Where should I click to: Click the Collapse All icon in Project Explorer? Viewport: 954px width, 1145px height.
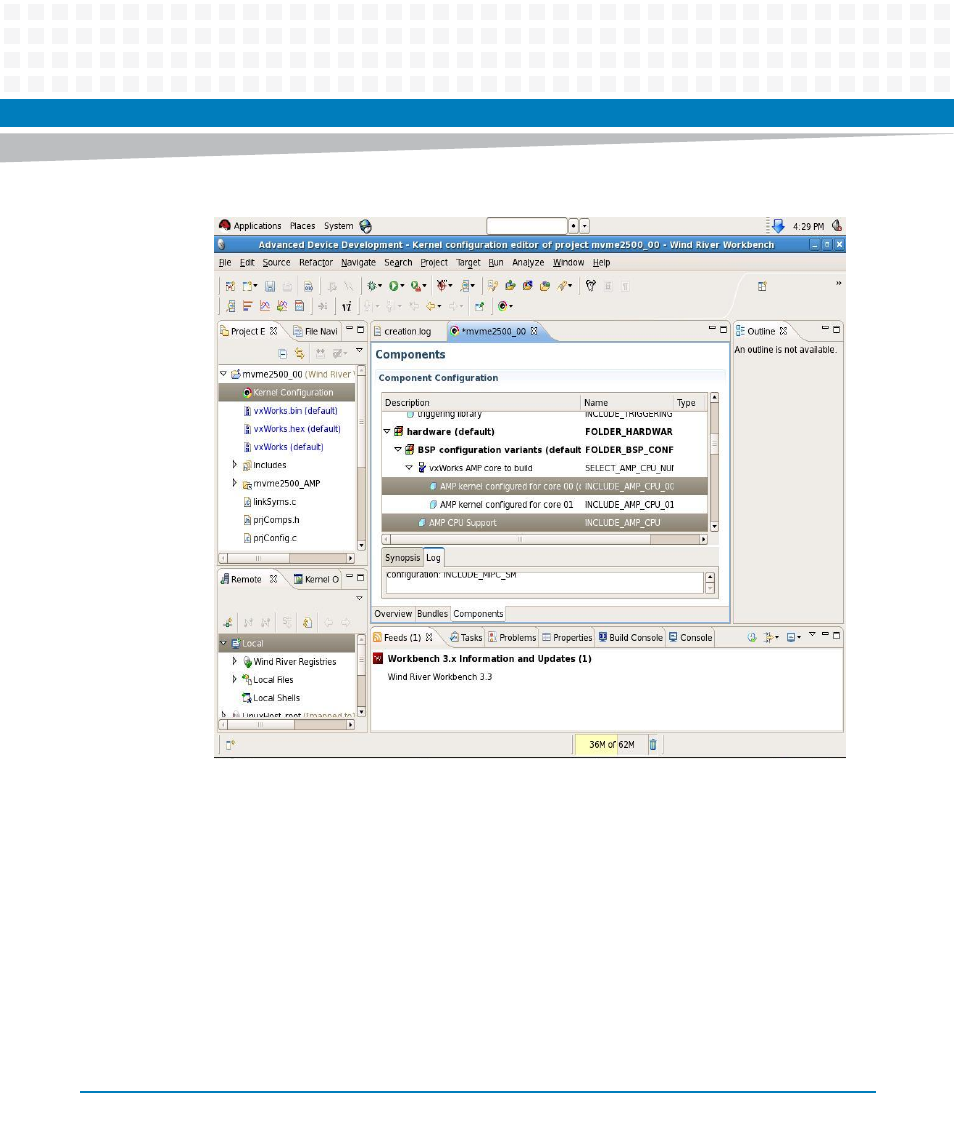coord(282,353)
